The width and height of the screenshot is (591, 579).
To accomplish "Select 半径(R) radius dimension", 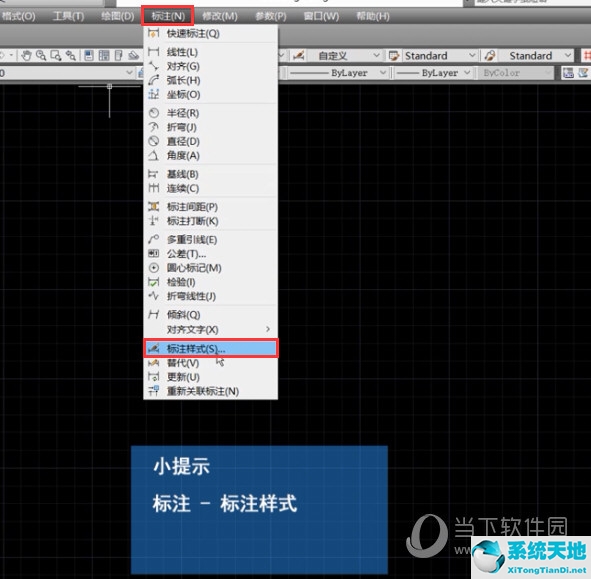I will pos(211,113).
